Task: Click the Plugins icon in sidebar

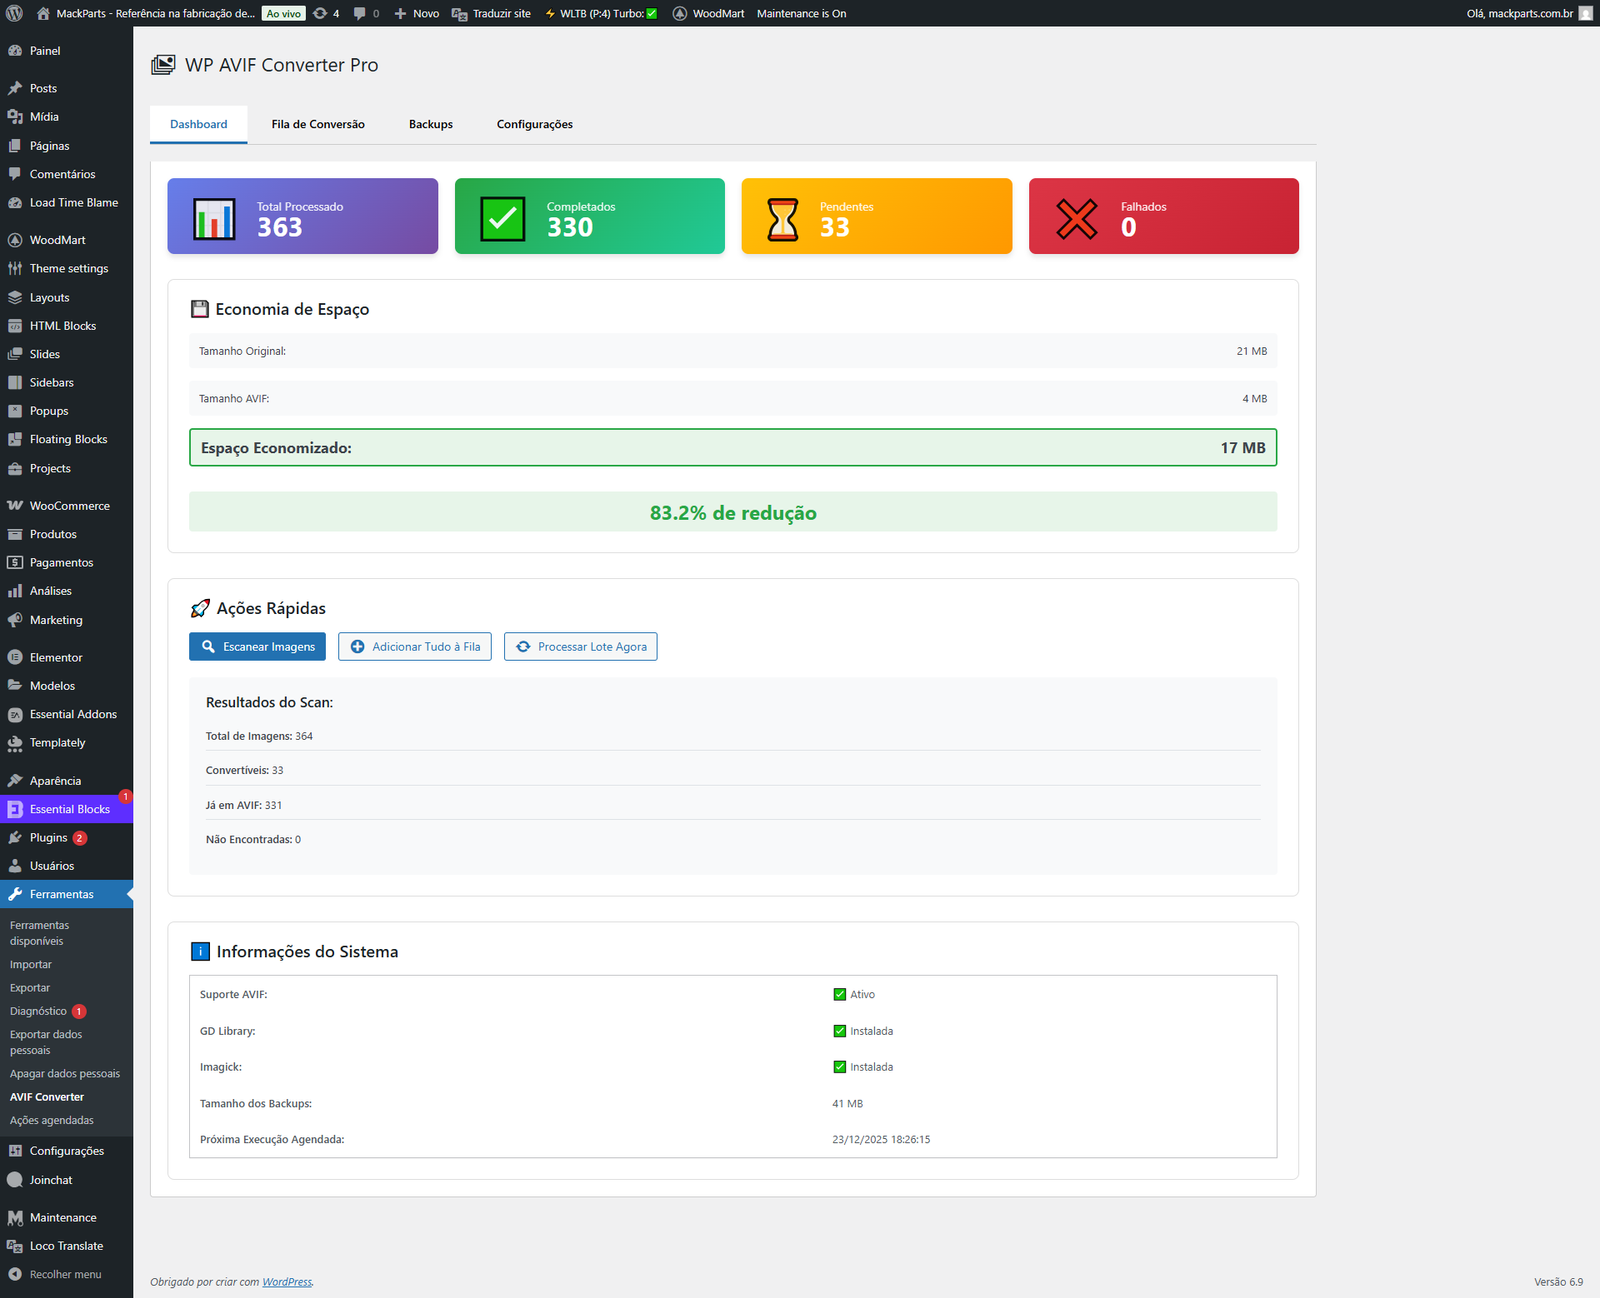Action: click(15, 838)
